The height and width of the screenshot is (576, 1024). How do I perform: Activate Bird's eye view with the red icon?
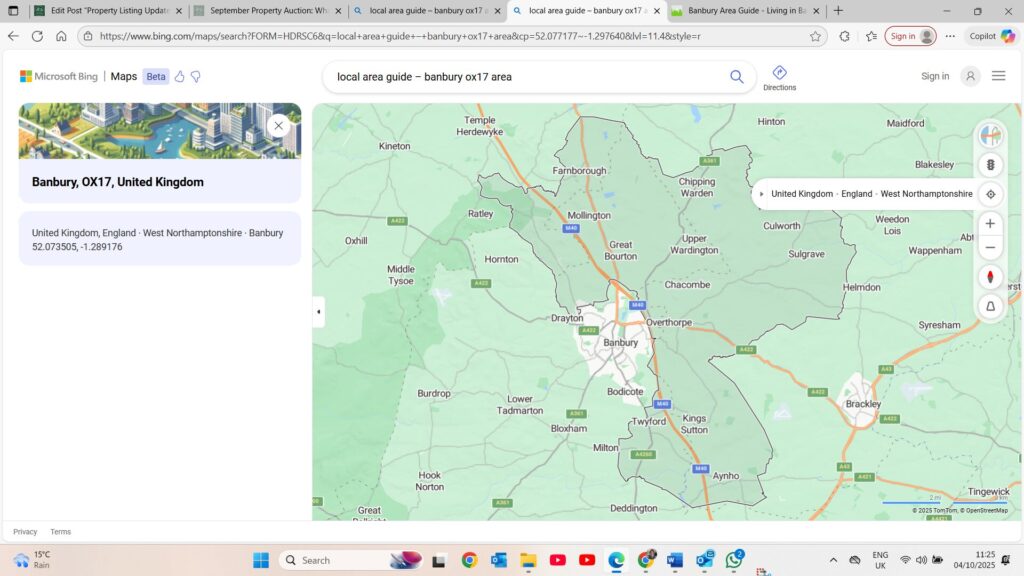click(990, 277)
